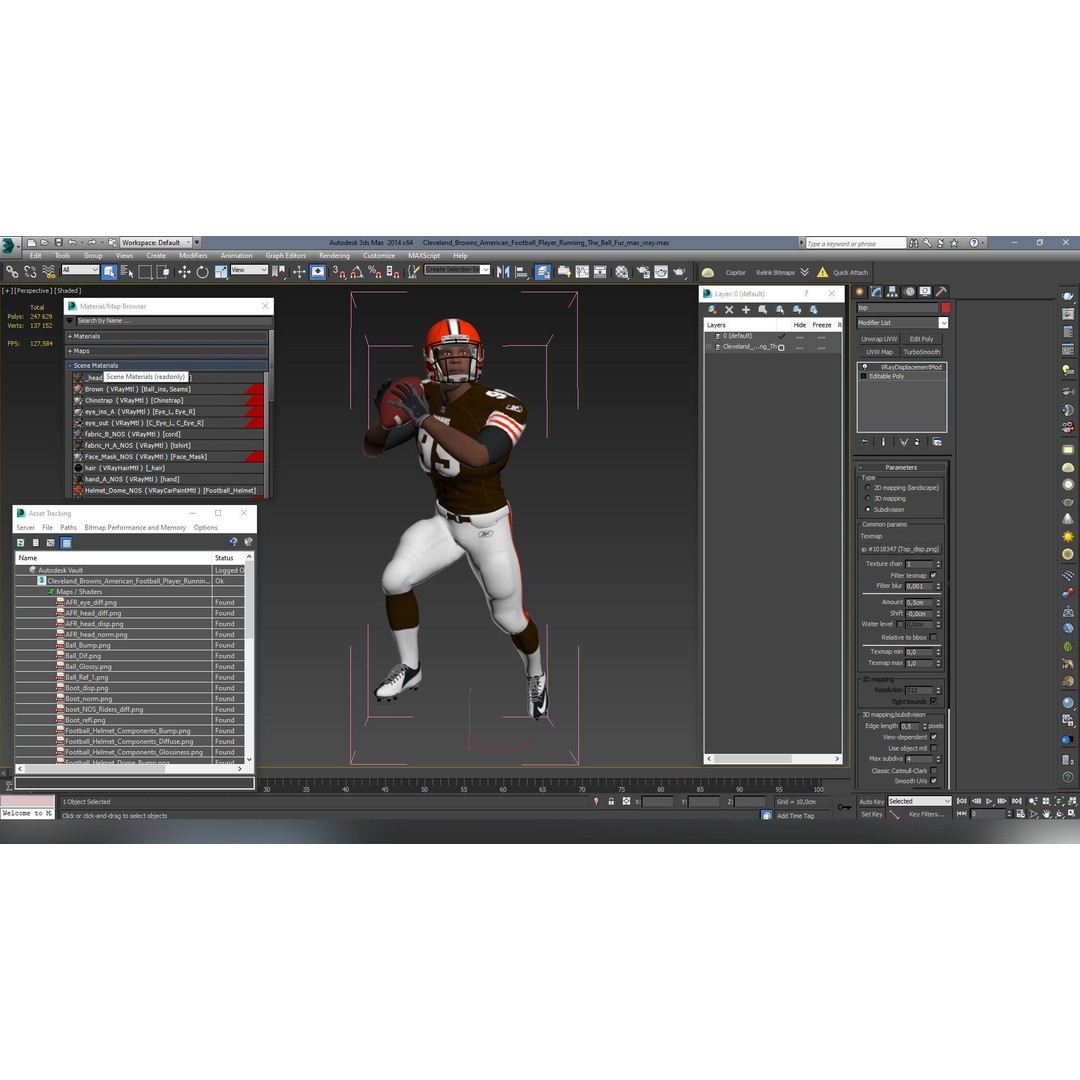Toggle Smooth UVs checkbox

pos(933,781)
